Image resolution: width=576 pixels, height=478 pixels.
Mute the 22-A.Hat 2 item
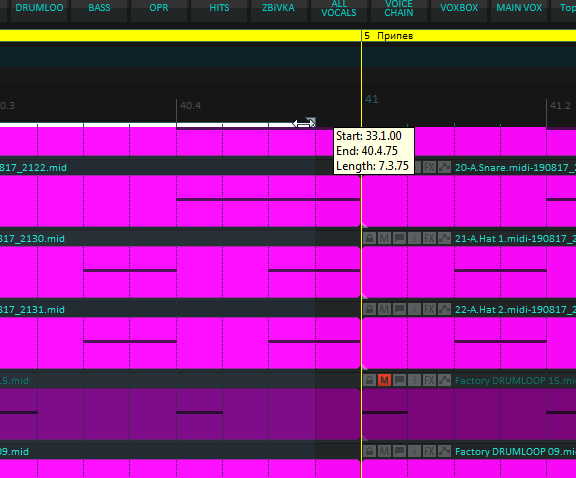[384, 309]
